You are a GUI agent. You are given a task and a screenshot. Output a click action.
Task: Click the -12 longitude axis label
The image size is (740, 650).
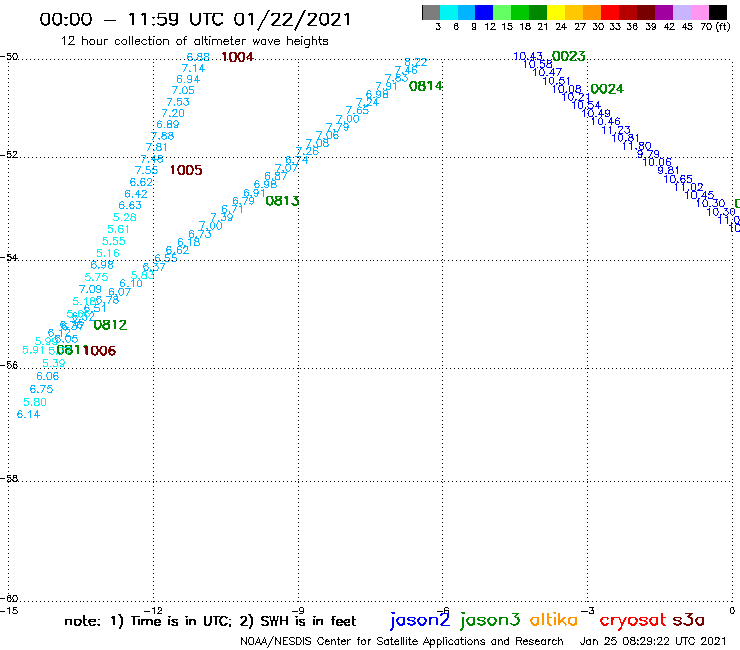[153, 611]
